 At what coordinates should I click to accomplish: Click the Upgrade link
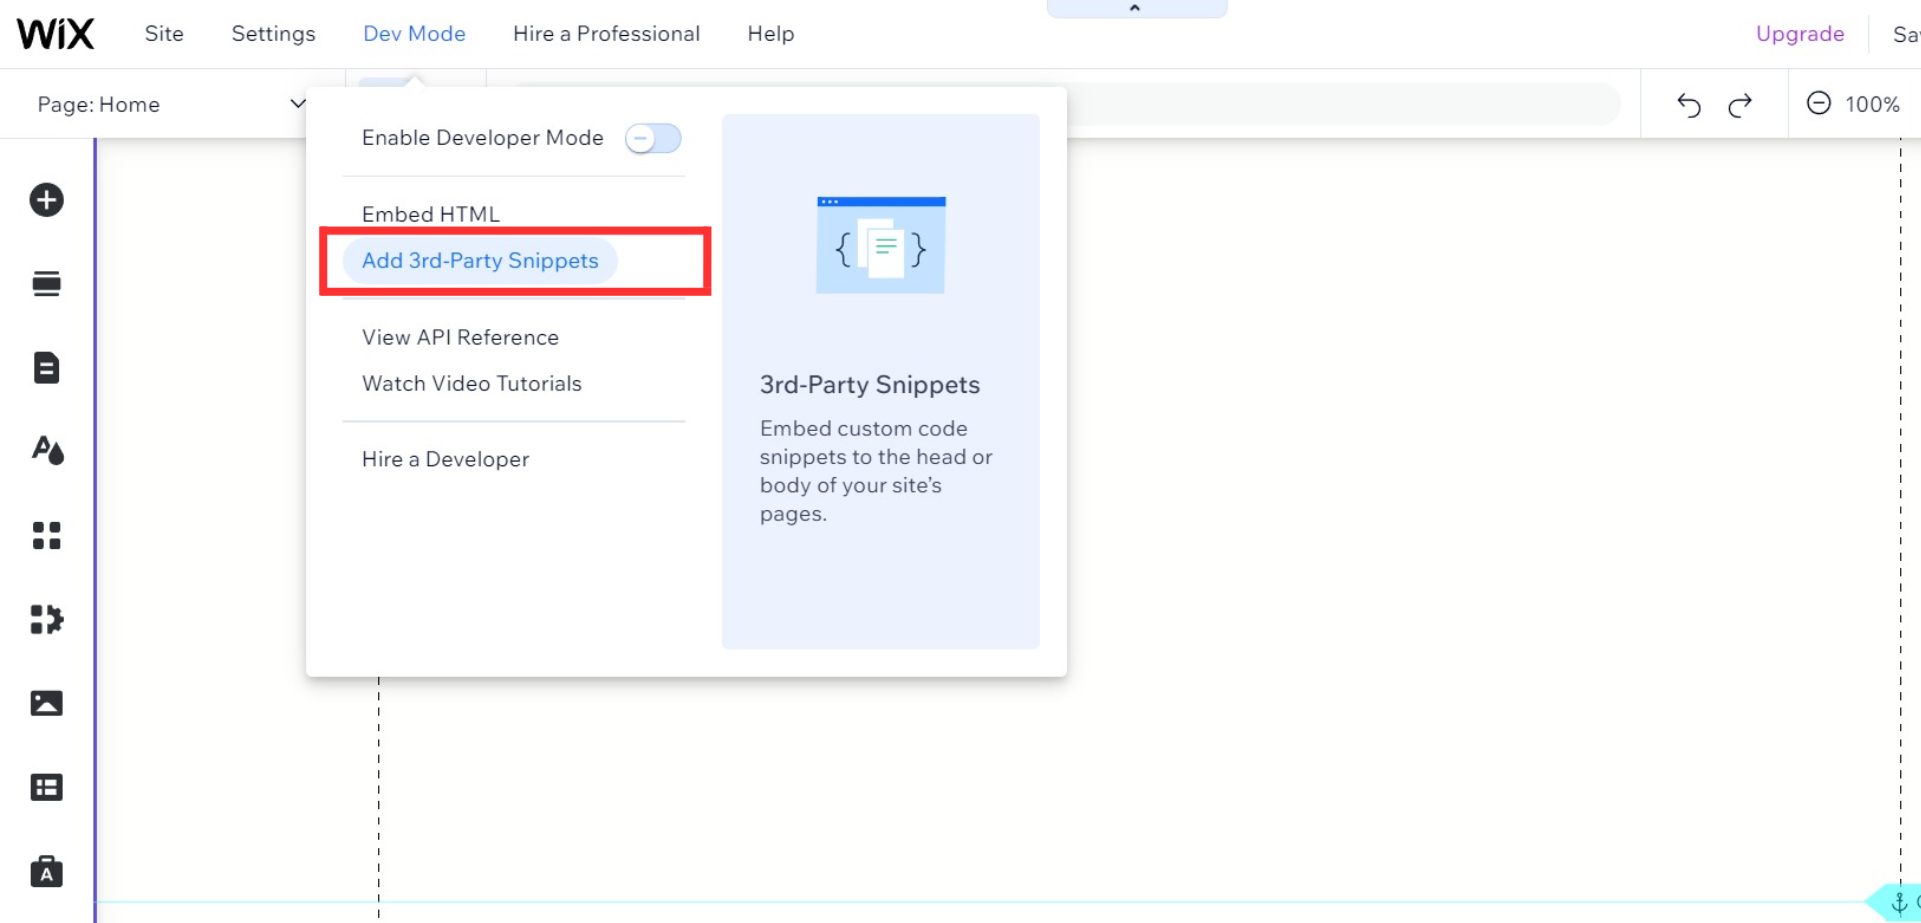click(x=1799, y=34)
